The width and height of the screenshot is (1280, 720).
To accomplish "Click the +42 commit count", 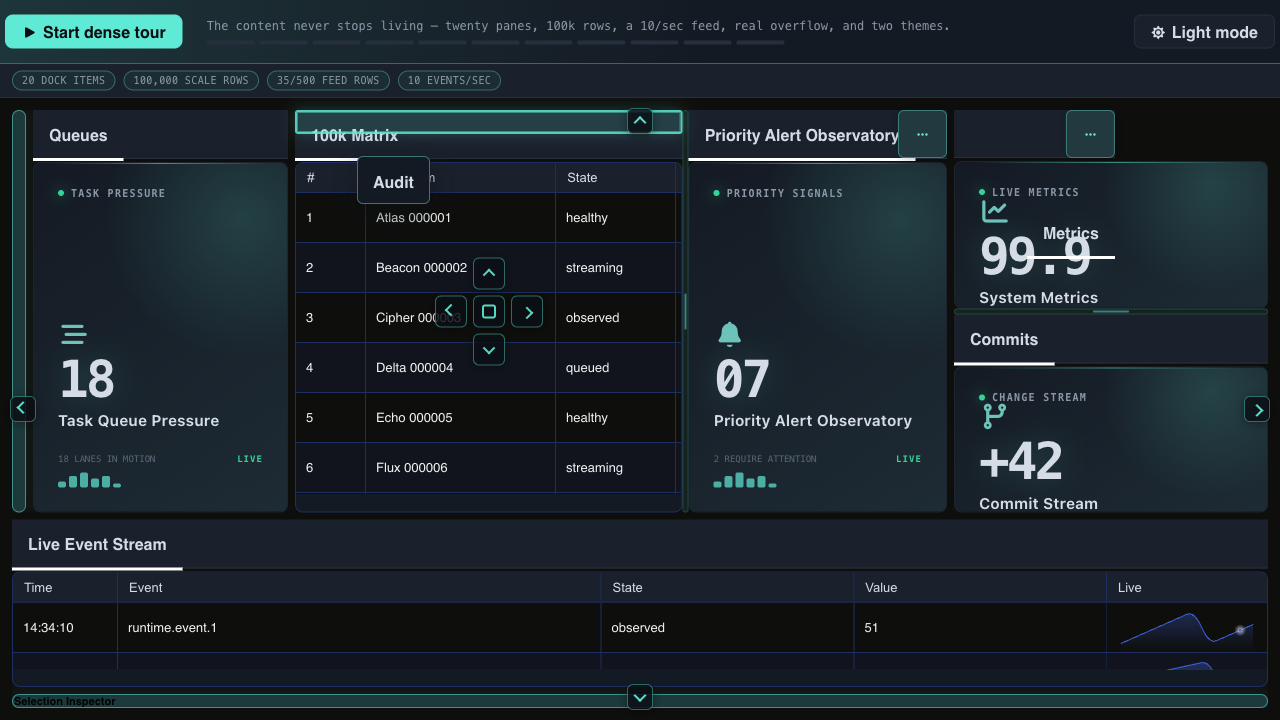I will pos(1020,461).
